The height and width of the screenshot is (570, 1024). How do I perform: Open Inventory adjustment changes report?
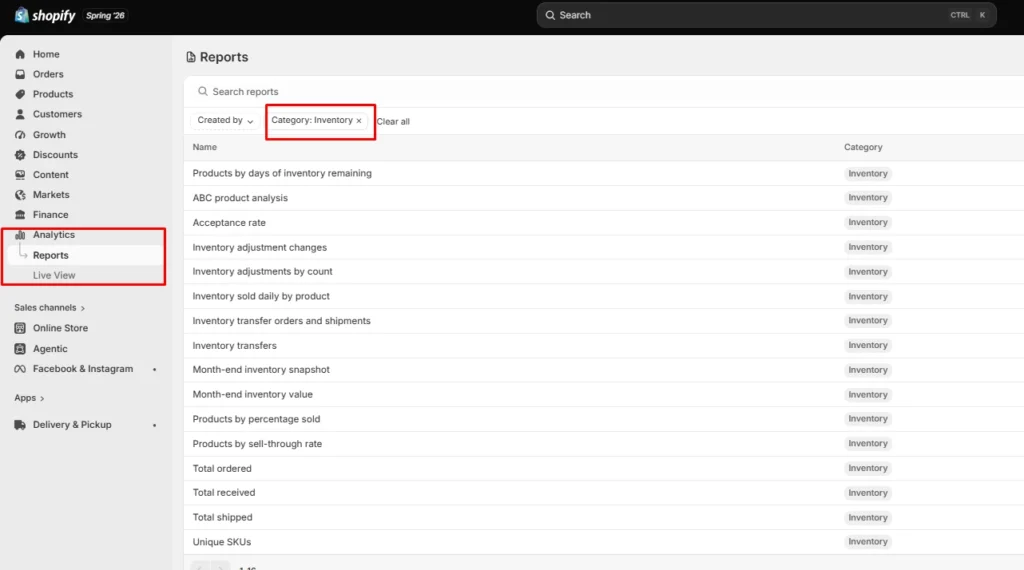pyautogui.click(x=259, y=247)
